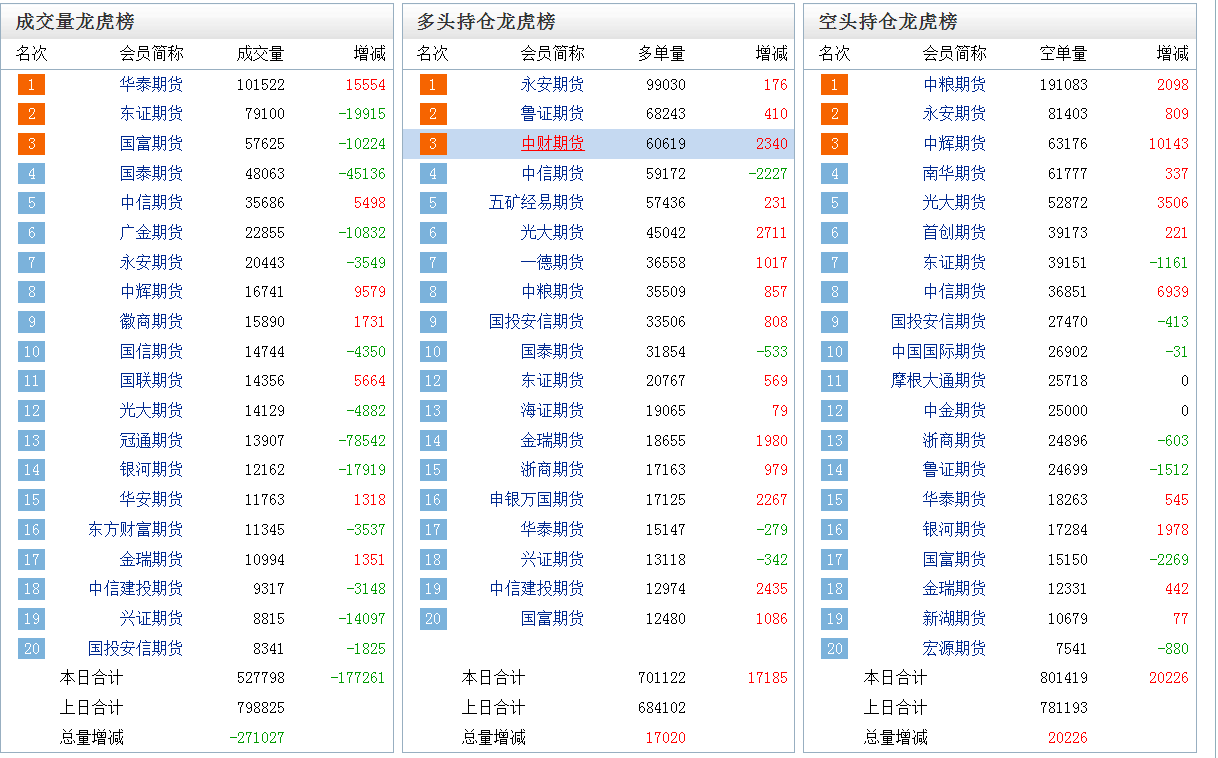1218x758 pixels.
Task: Select the volume value 101522
Action: [x=261, y=85]
